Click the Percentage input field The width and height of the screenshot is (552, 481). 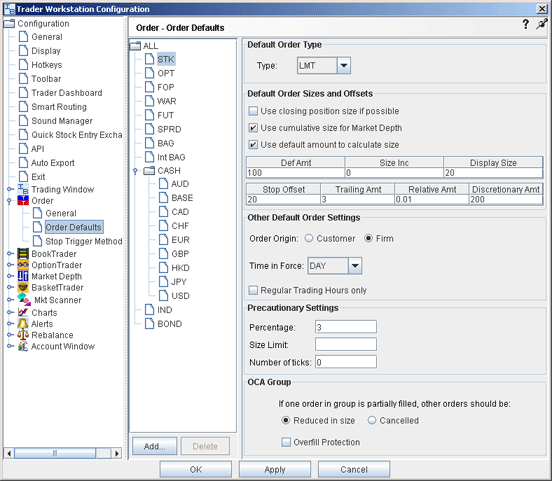pos(346,327)
